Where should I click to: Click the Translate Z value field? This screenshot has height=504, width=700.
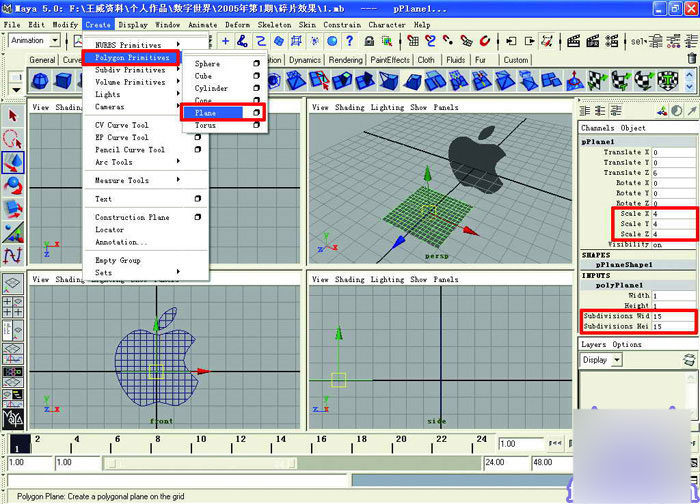(x=673, y=173)
